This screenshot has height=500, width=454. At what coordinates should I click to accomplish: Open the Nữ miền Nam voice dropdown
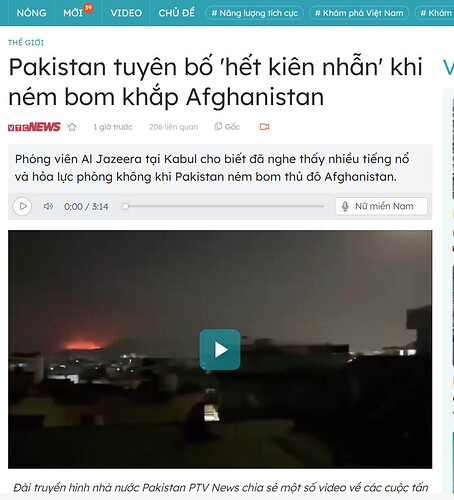(381, 206)
